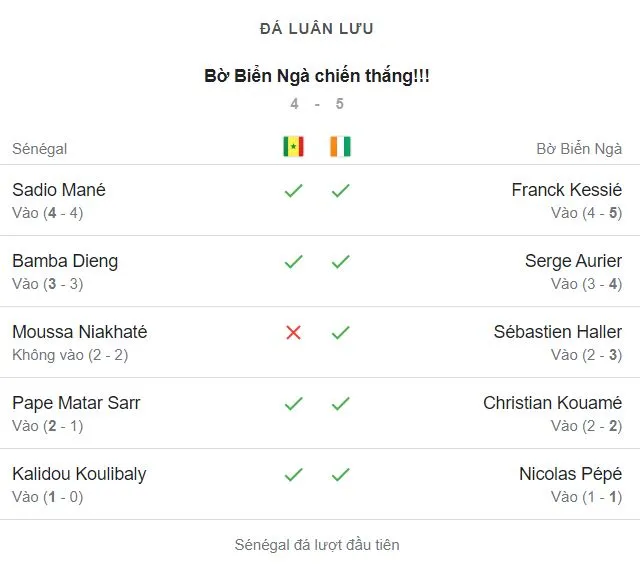Screen dimensions: 640x566
Task: Click Franck Kessié's green checkmark
Action: click(x=340, y=190)
